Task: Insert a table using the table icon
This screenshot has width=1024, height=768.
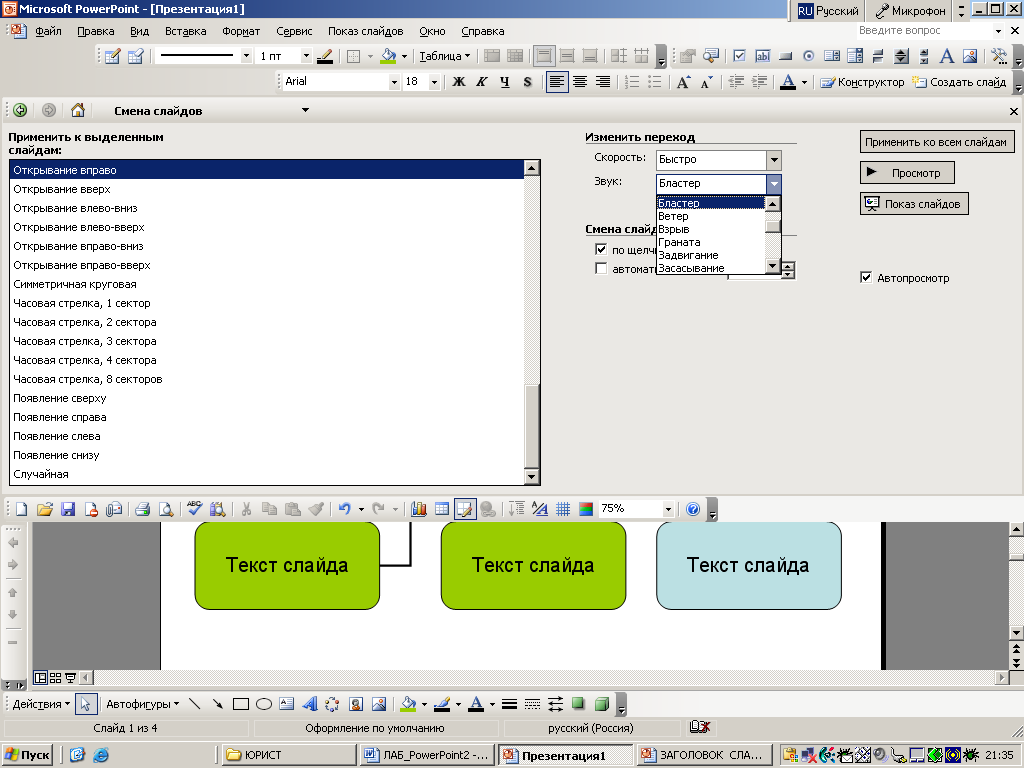Action: click(x=442, y=509)
